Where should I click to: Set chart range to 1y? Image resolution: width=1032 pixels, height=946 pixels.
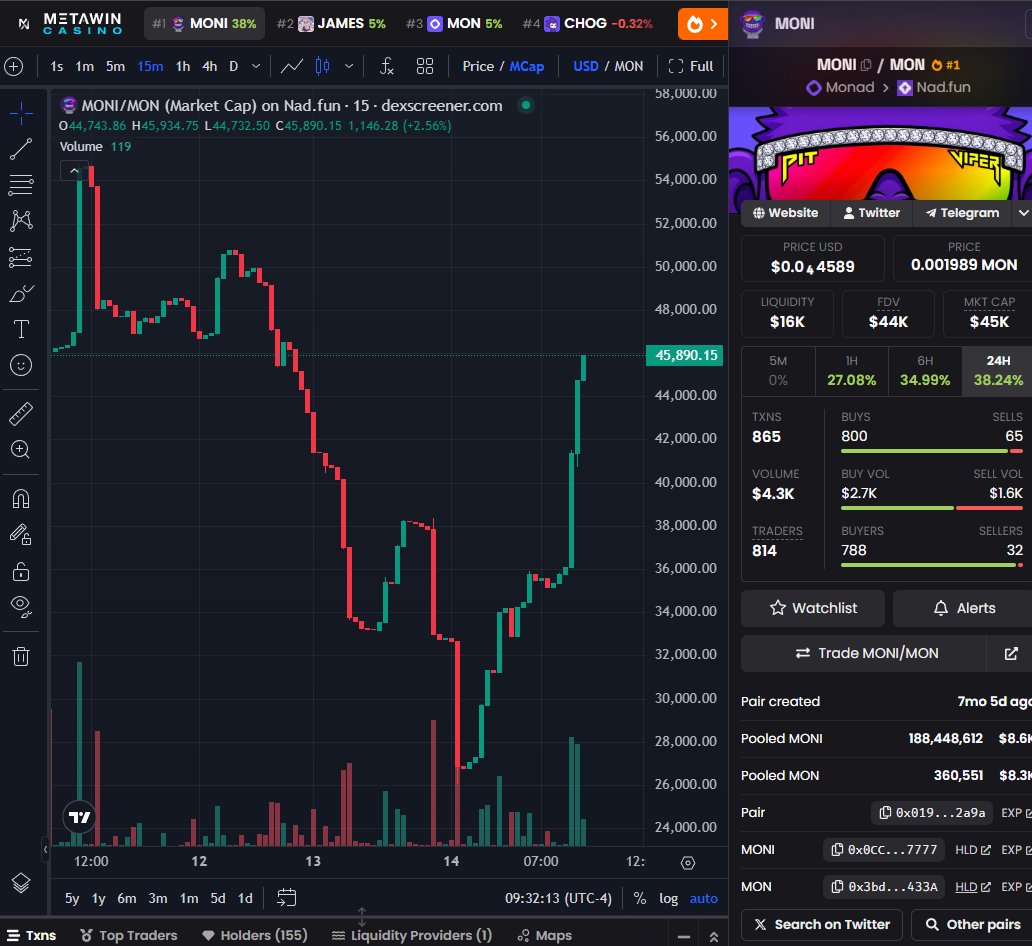(98, 899)
